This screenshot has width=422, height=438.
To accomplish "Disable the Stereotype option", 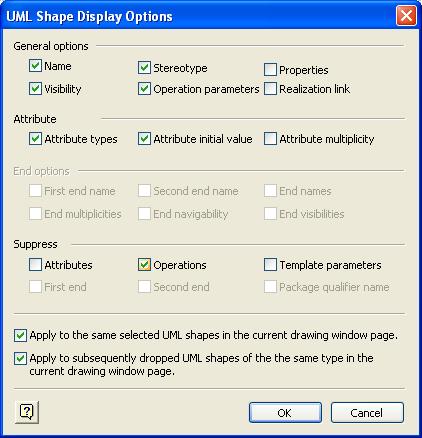I will point(144,68).
